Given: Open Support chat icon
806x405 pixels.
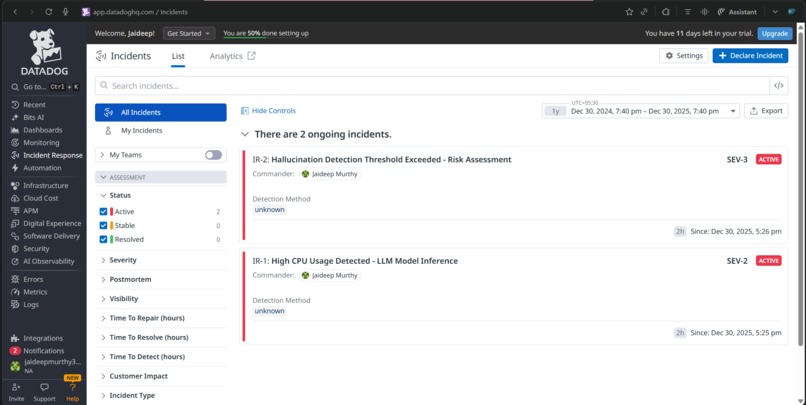Looking at the screenshot, I should [44, 388].
